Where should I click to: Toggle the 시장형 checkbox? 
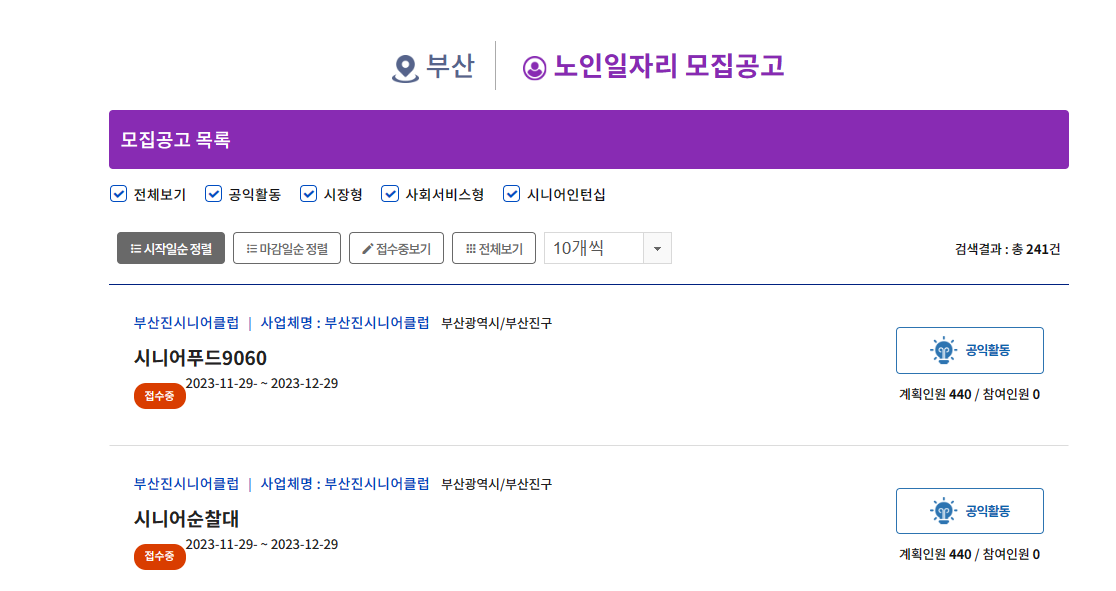pos(307,194)
